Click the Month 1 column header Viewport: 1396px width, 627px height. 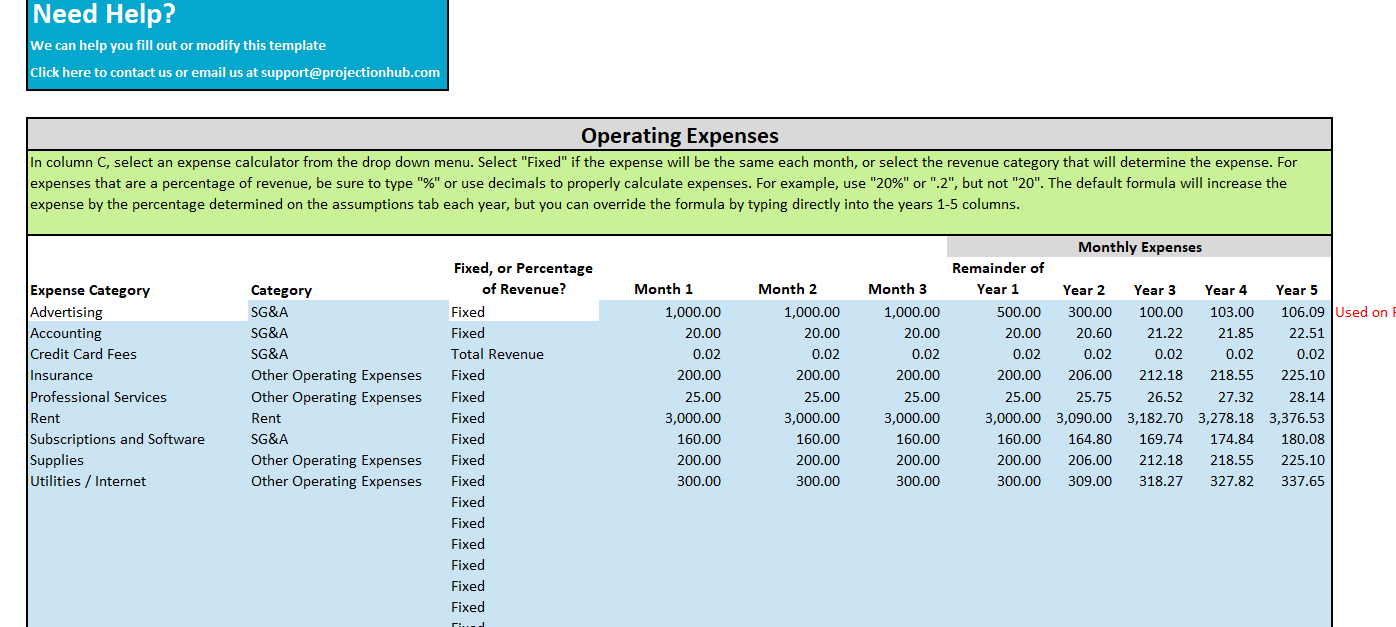(663, 289)
